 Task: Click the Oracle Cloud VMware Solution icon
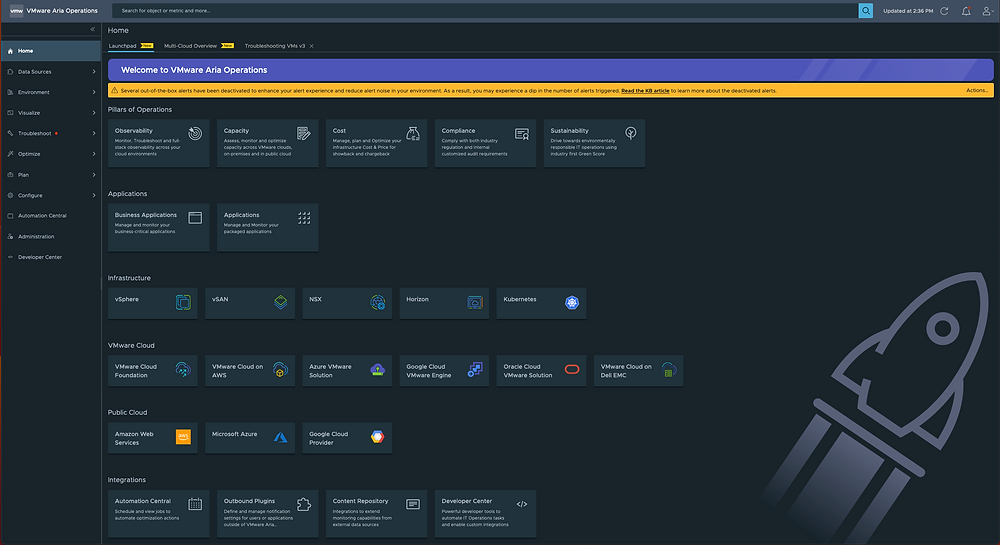pos(572,369)
